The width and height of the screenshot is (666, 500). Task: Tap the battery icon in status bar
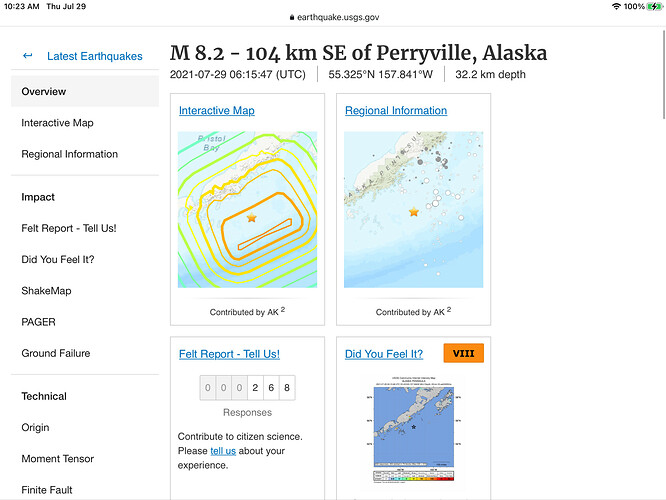pos(654,6)
